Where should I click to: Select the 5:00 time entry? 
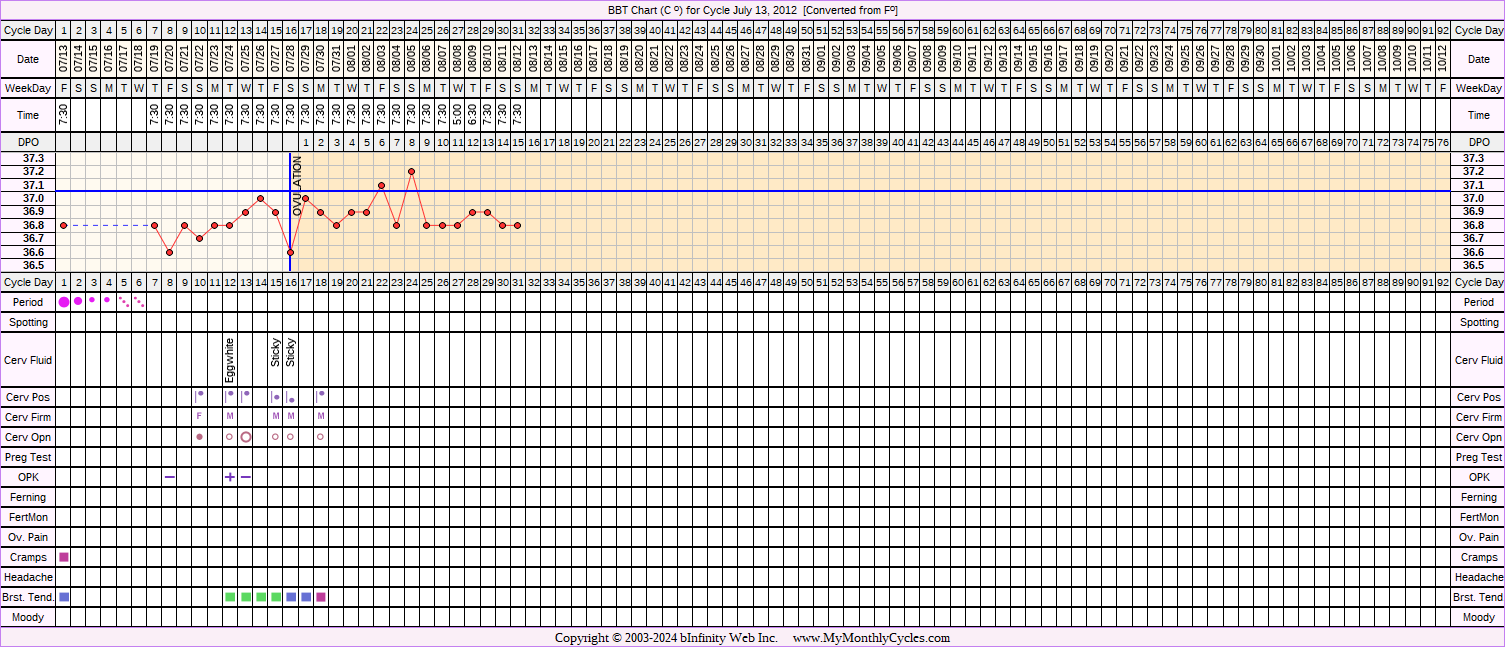tap(457, 115)
